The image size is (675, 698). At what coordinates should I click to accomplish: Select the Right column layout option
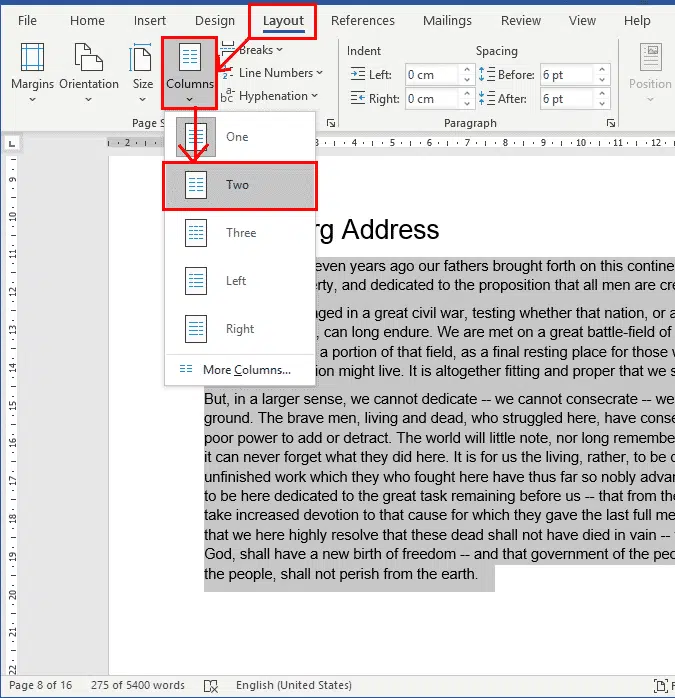click(196, 329)
